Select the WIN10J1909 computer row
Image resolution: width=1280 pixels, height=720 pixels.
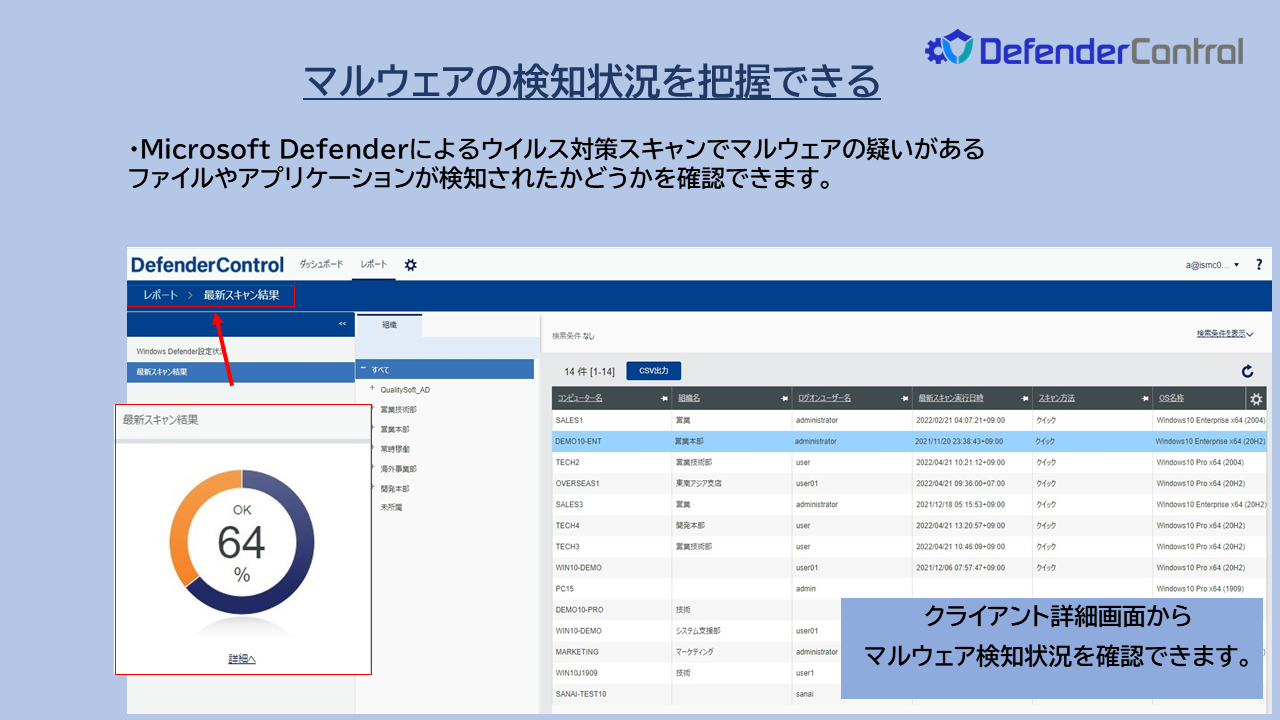click(696, 673)
